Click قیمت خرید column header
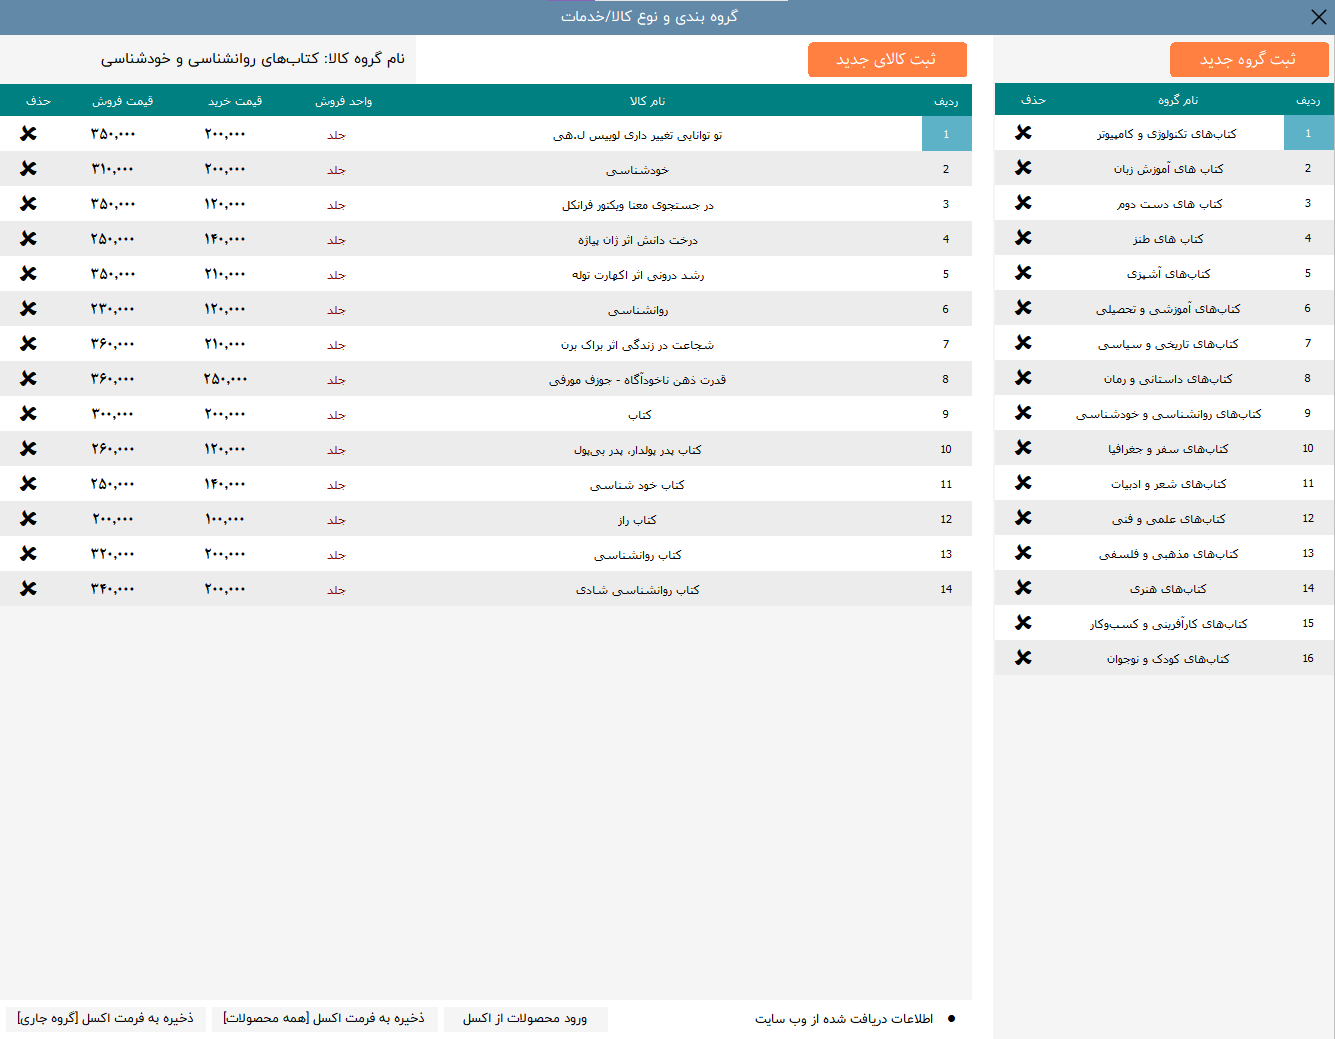The height and width of the screenshot is (1039, 1335). [x=235, y=101]
